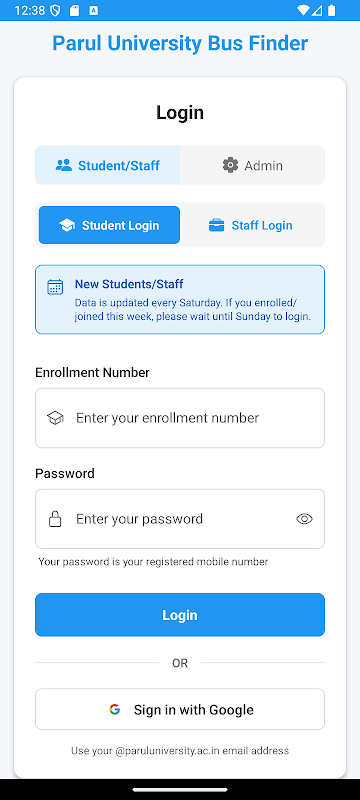Tap the Parul University Bus Finder title
360x800 pixels.
click(x=180, y=43)
